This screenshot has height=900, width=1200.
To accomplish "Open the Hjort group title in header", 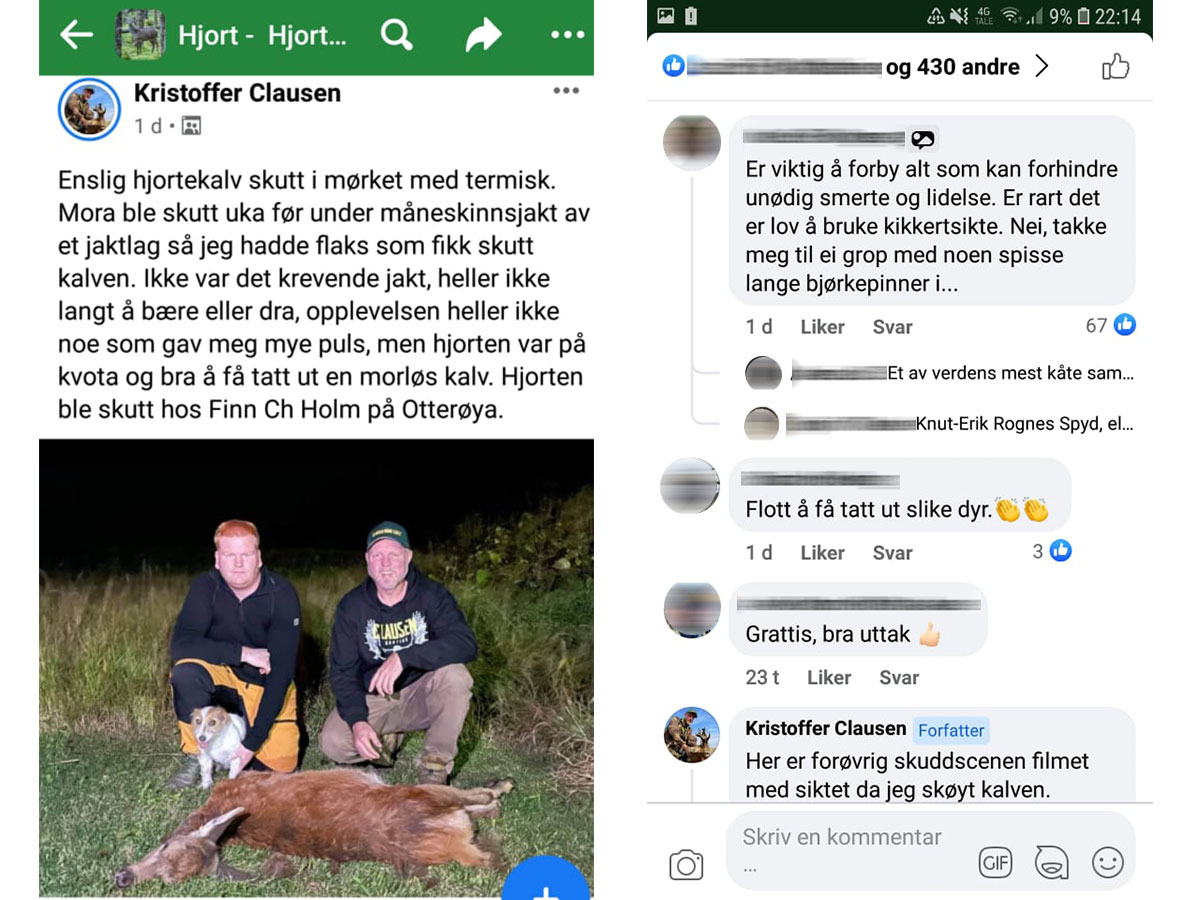I will click(x=262, y=36).
